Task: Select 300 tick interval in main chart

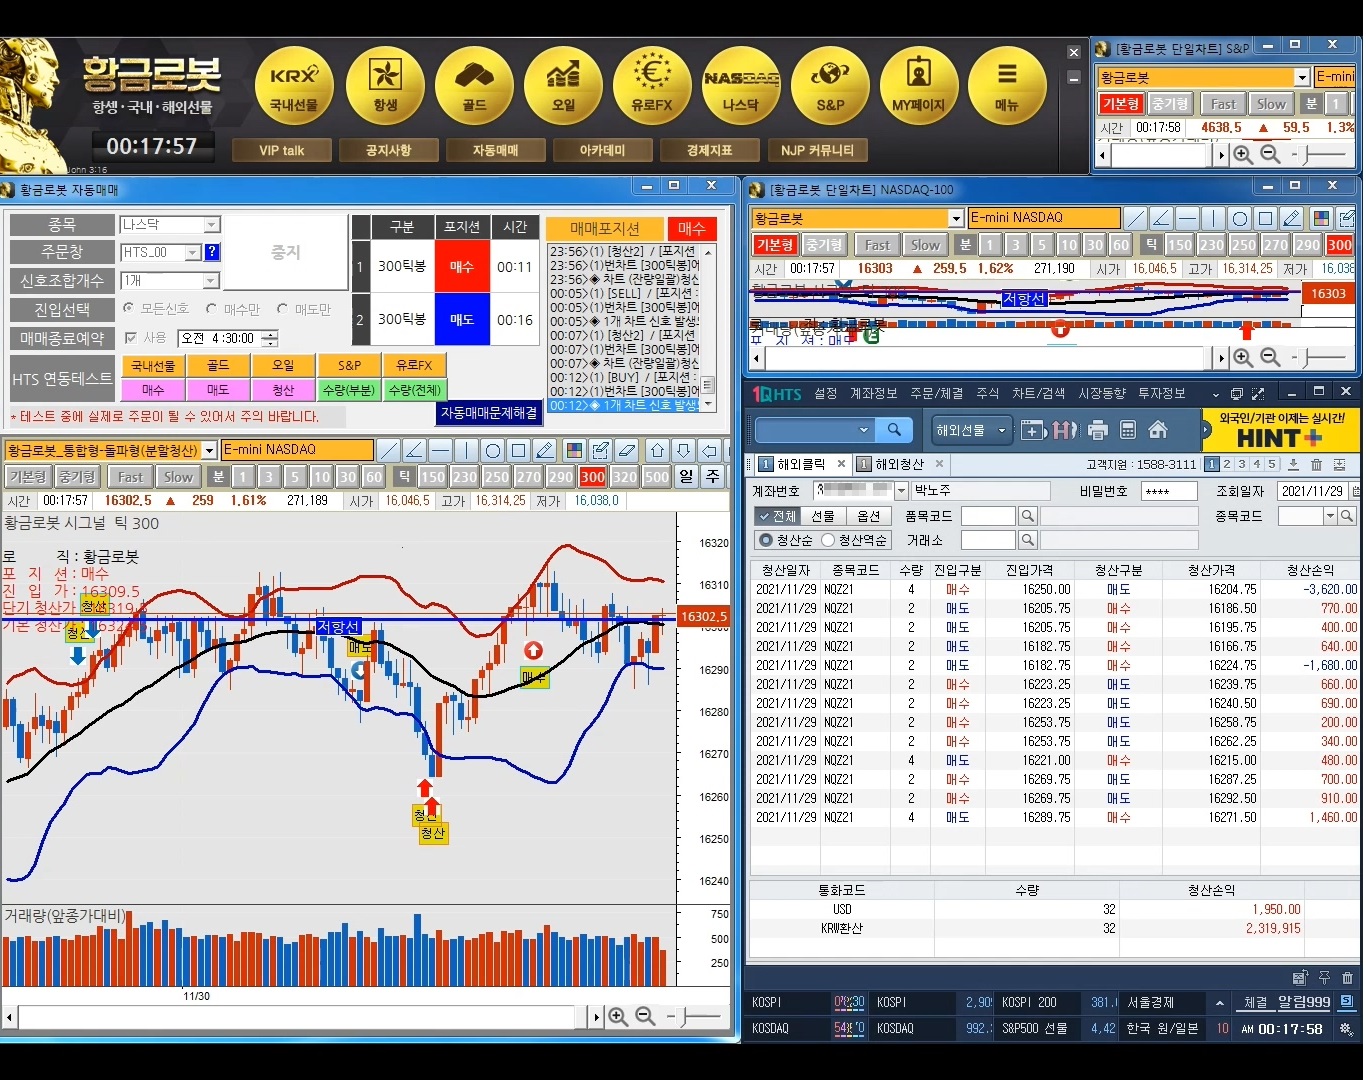Action: tap(593, 477)
